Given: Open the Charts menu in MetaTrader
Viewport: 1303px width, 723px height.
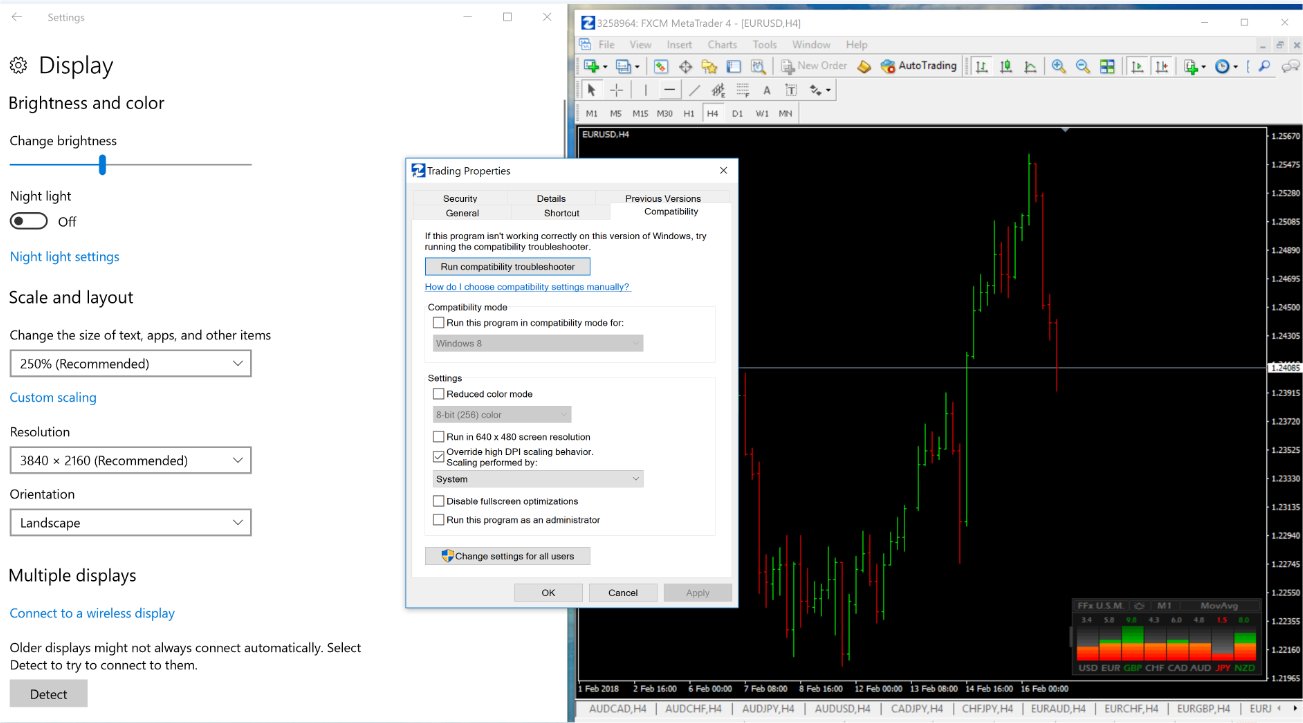Looking at the screenshot, I should (722, 45).
